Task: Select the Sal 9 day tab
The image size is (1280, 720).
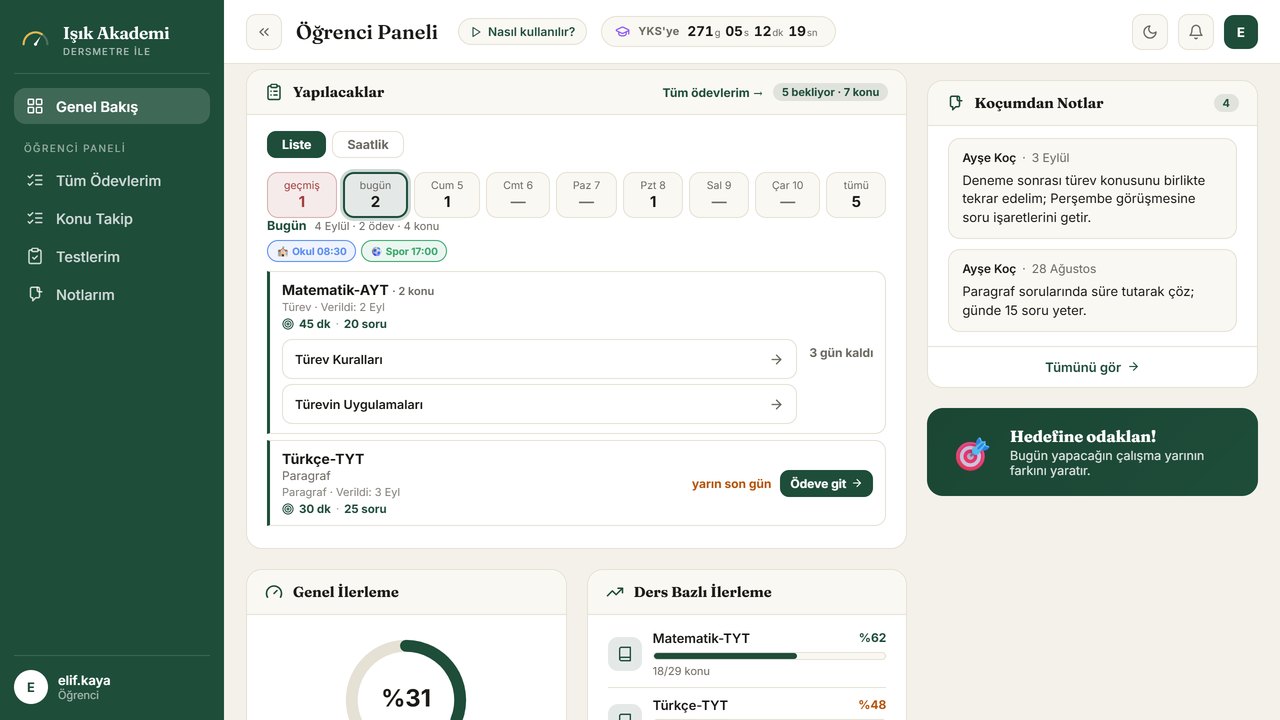Action: (x=719, y=195)
